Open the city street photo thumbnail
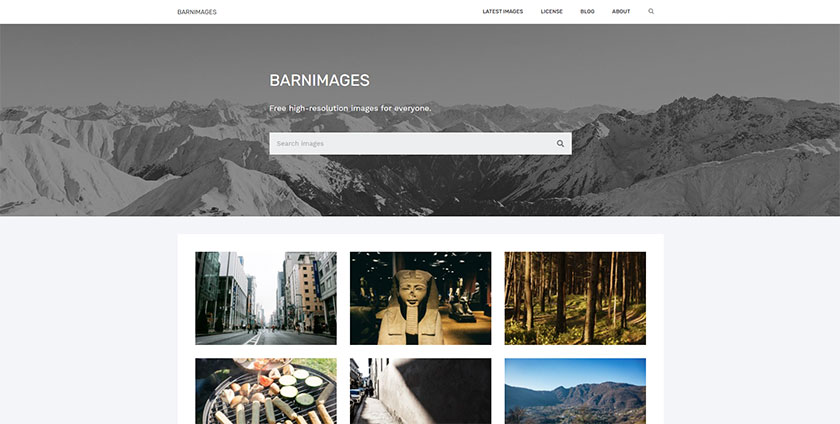The image size is (840, 424). click(266, 298)
